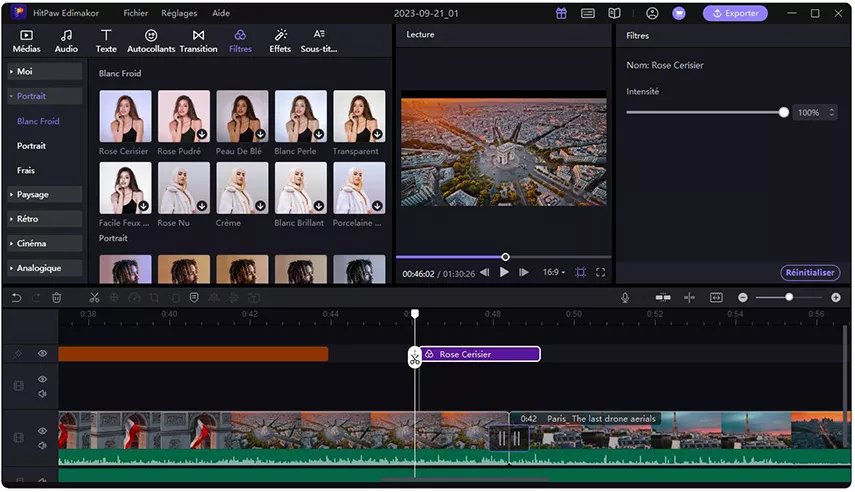Toggle the timeline snapping icon
The width and height of the screenshot is (855, 492).
(663, 298)
